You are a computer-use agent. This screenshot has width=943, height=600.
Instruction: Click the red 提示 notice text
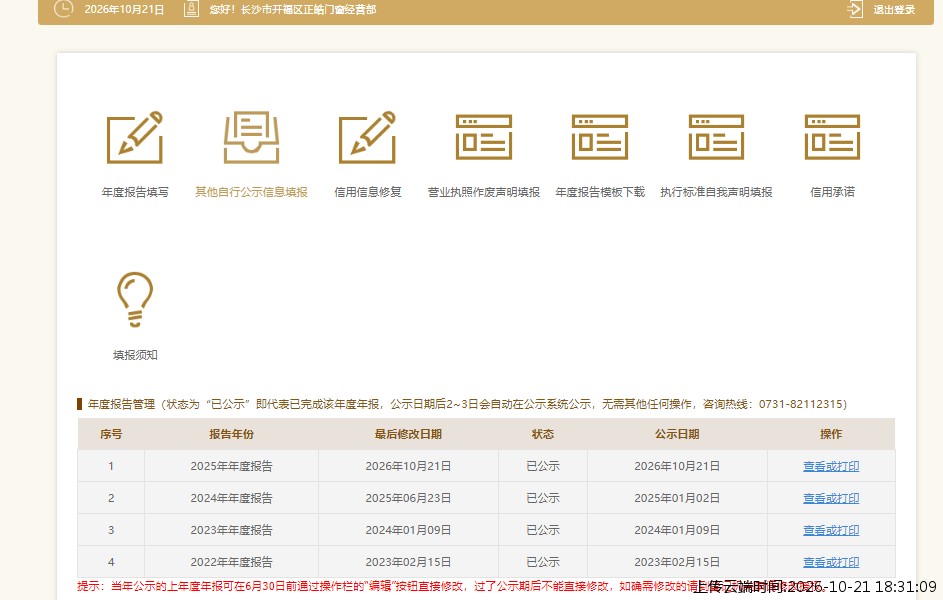451,586
